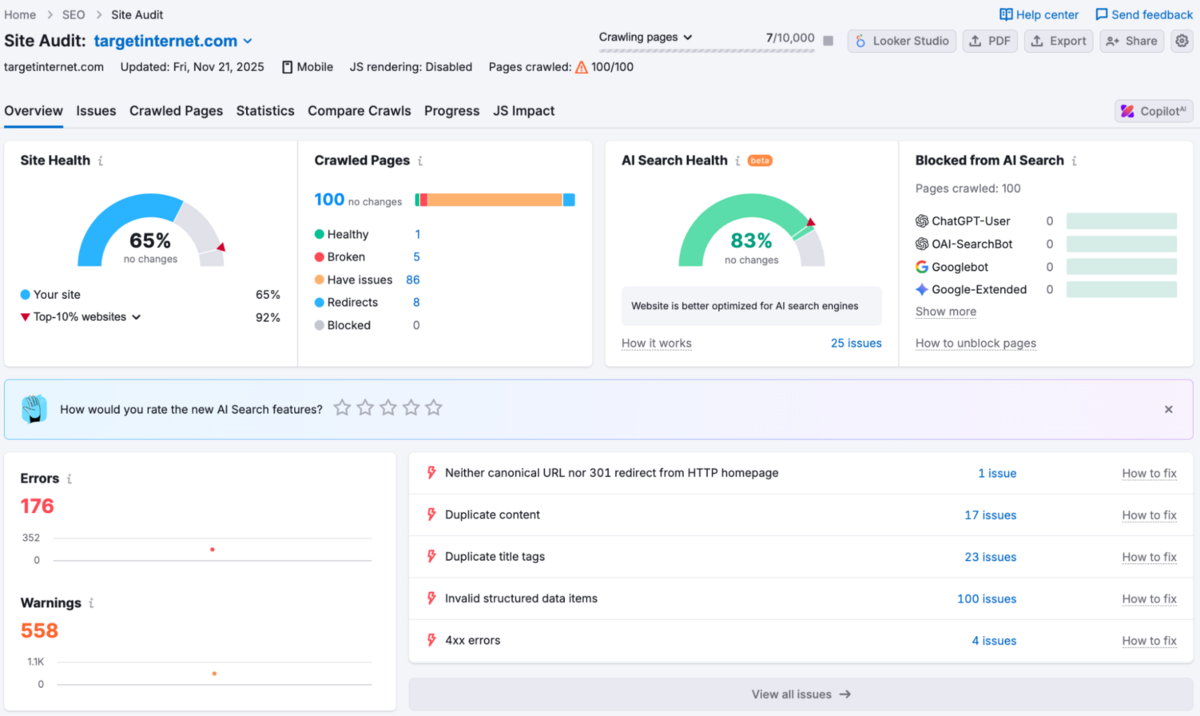
Task: Click the Share button
Action: (x=1132, y=41)
